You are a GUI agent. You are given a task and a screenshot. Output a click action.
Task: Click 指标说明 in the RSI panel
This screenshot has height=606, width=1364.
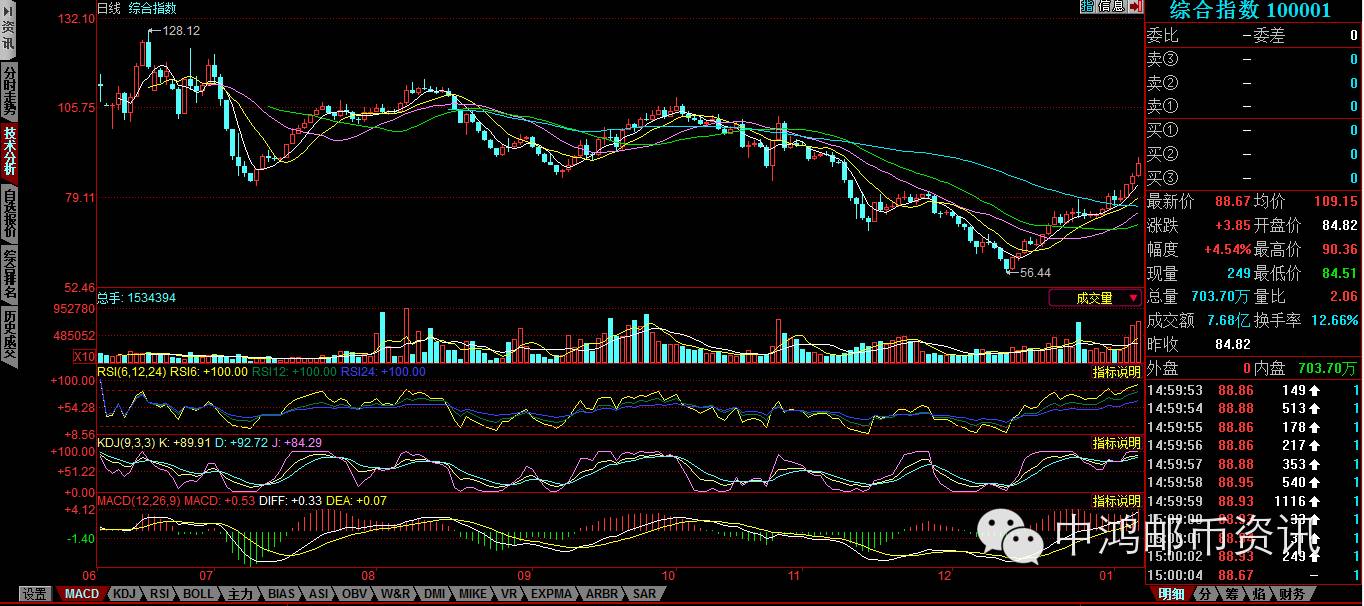coord(1116,372)
